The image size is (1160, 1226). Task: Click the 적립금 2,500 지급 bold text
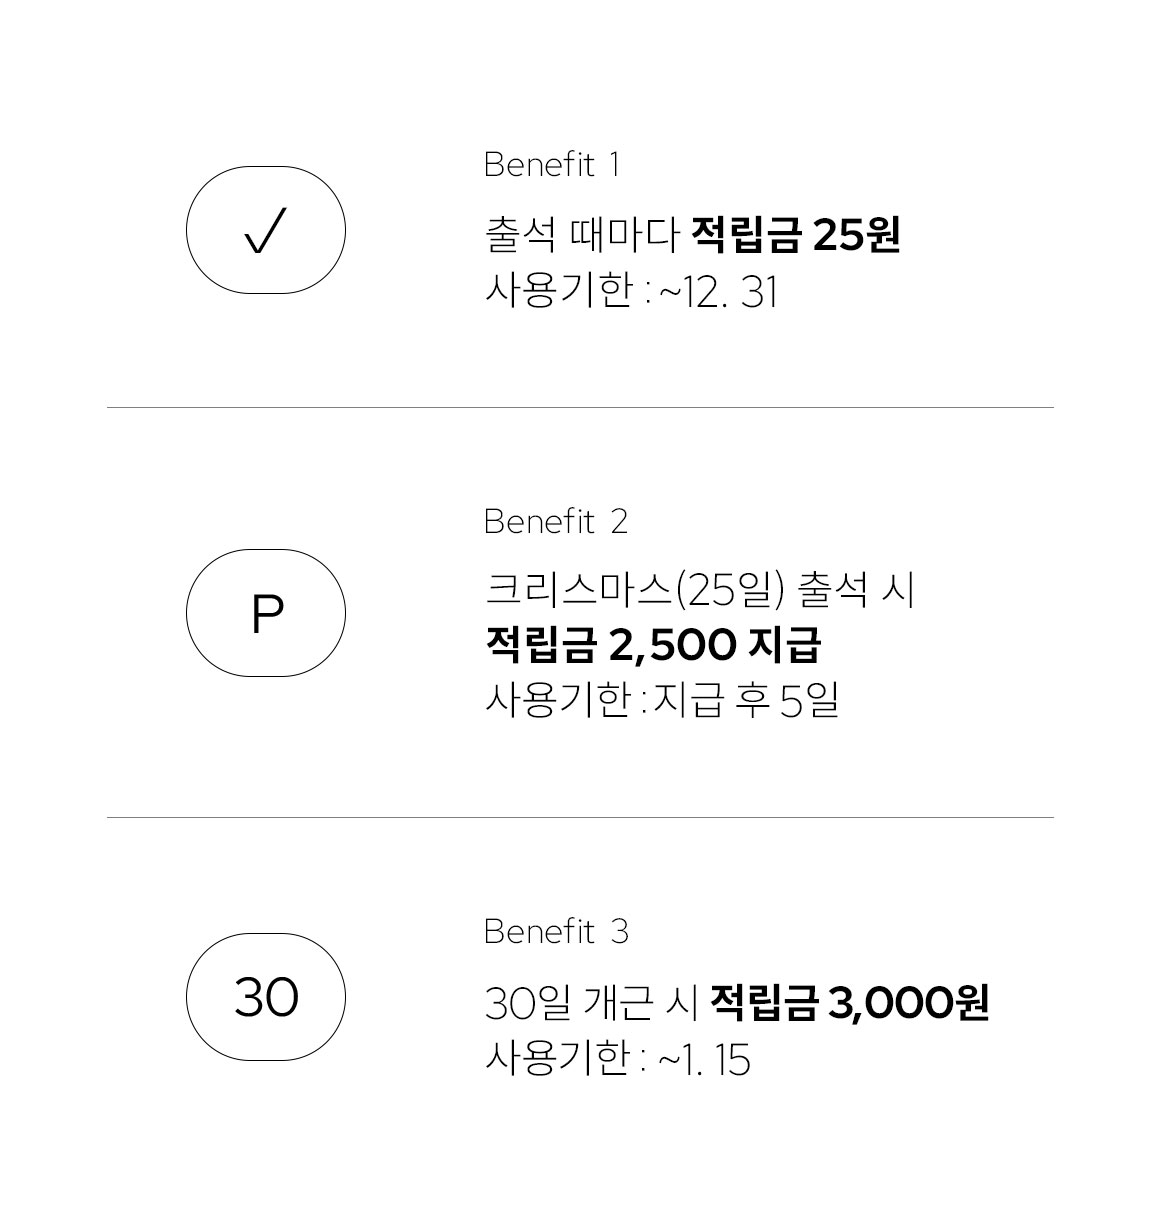point(653,645)
